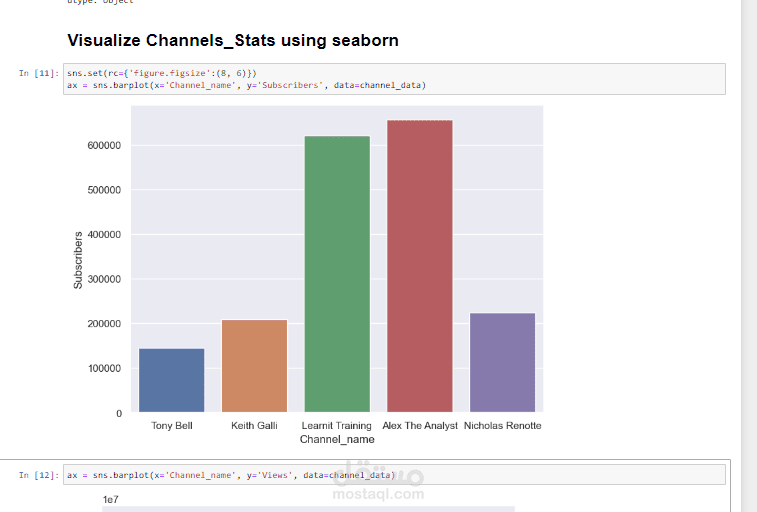Viewport: 757px width, 512px height.
Task: Click the sns.set figsize code line
Action: coord(162,73)
